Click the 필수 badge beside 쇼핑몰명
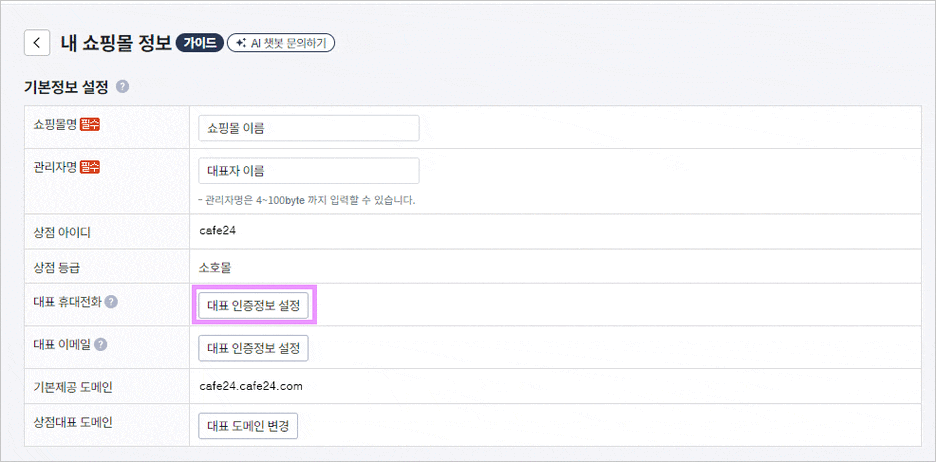936x462 pixels. tap(90, 125)
